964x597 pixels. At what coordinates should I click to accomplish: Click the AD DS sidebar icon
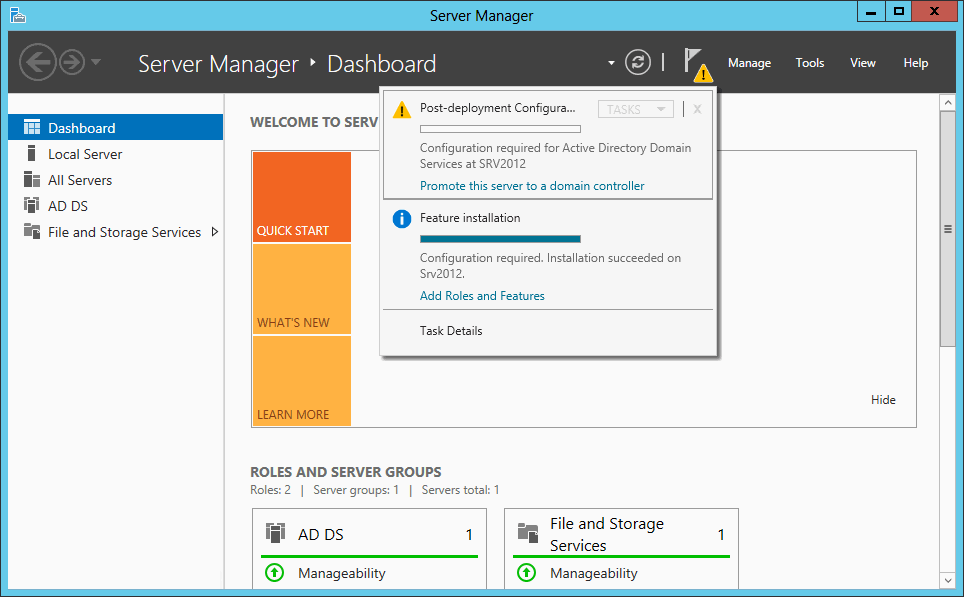(x=31, y=205)
